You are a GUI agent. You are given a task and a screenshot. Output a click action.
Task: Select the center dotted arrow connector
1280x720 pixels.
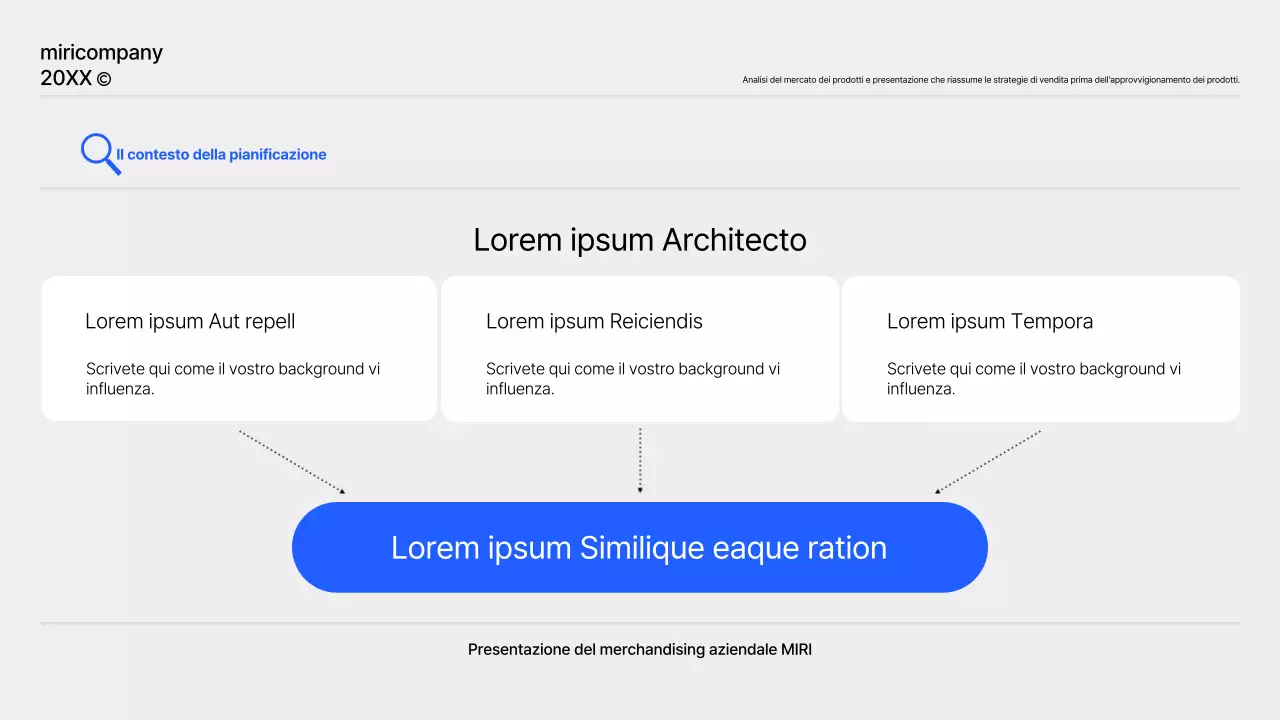(640, 461)
